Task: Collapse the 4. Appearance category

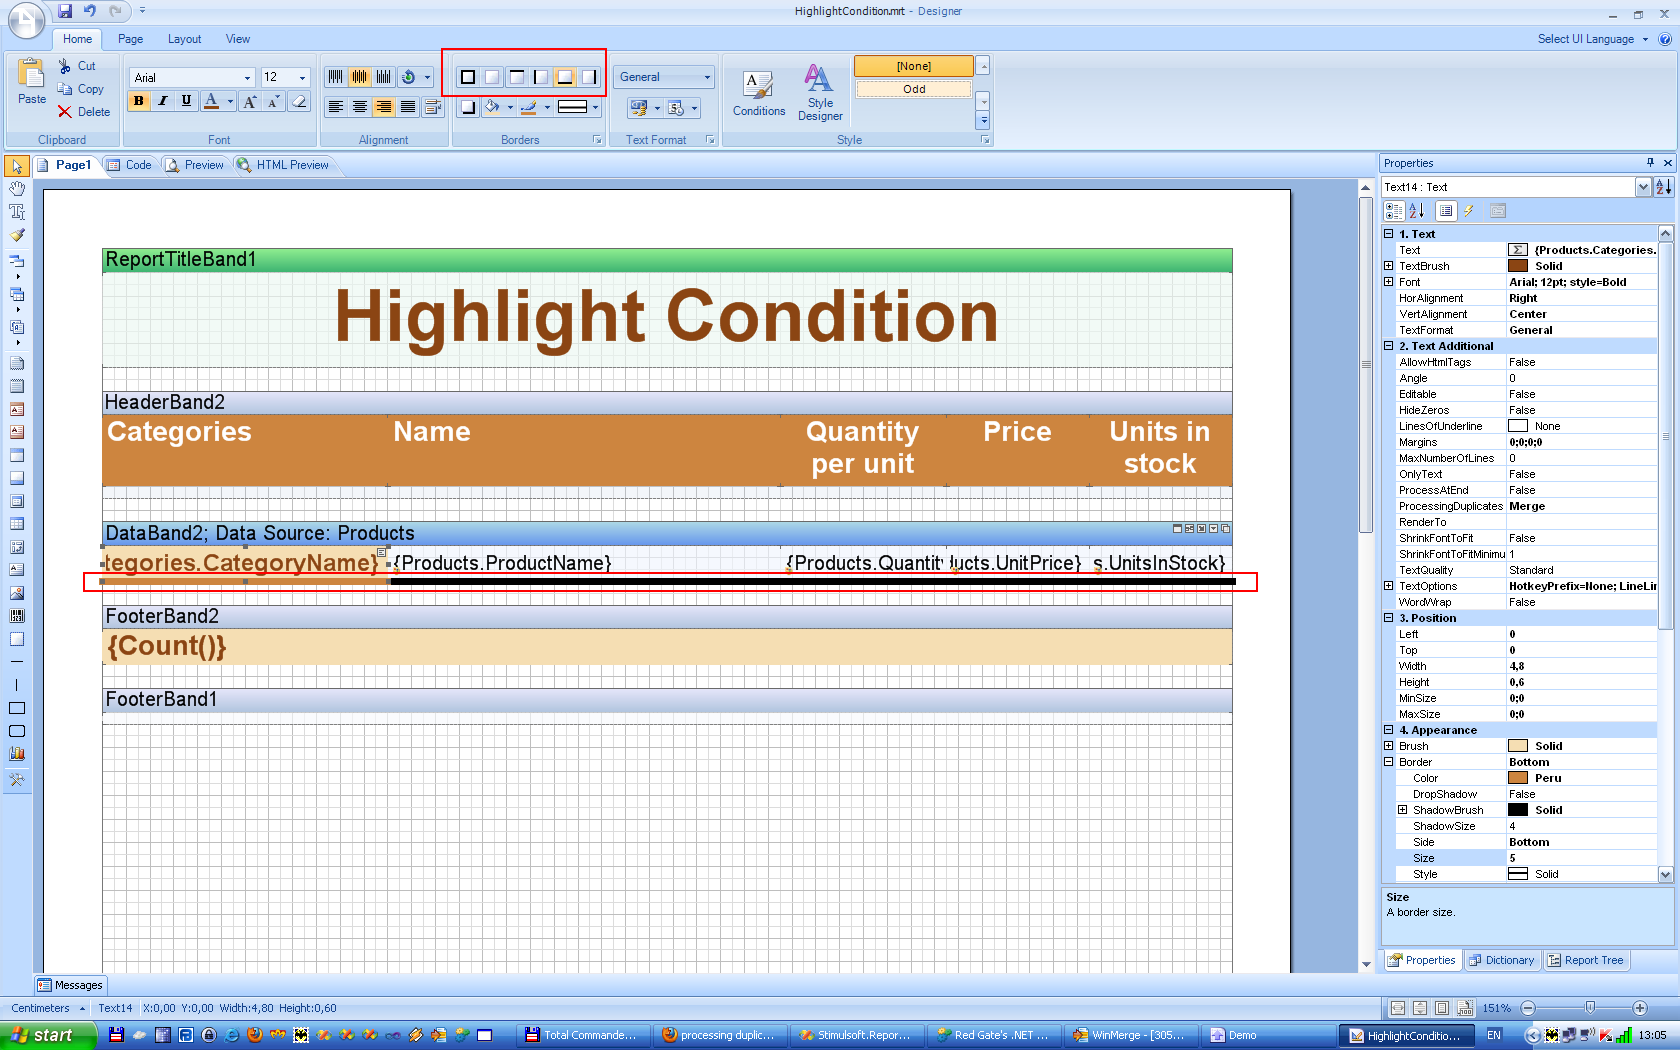Action: tap(1389, 730)
